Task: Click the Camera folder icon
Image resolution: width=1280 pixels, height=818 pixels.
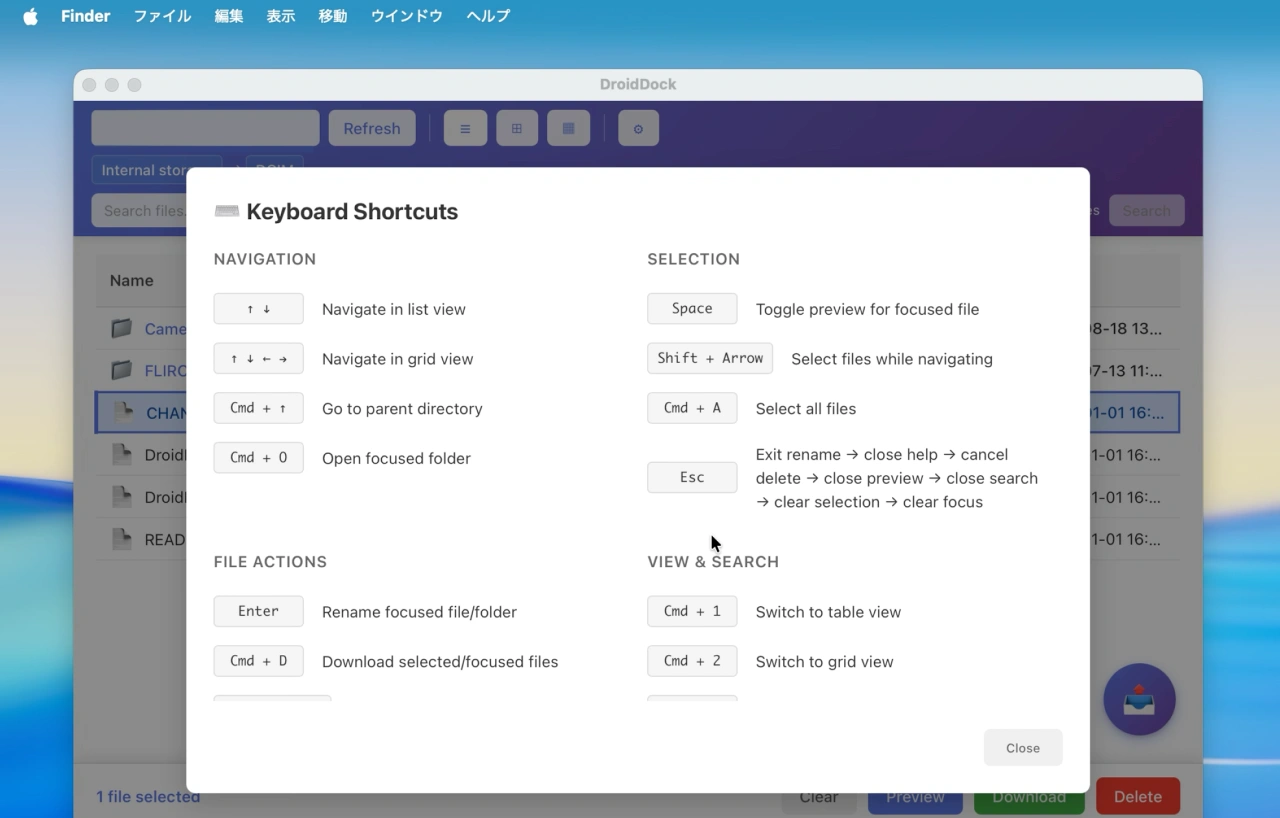Action: tap(122, 328)
